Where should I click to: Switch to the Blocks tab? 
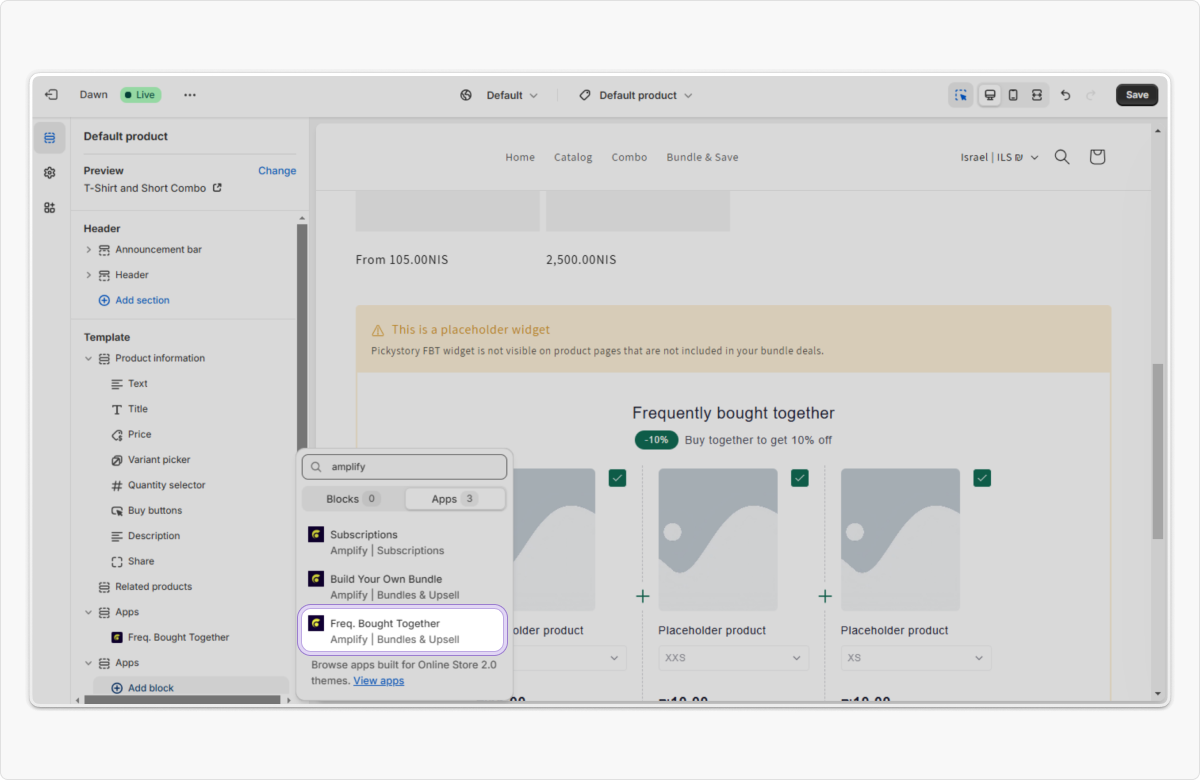tap(353, 499)
